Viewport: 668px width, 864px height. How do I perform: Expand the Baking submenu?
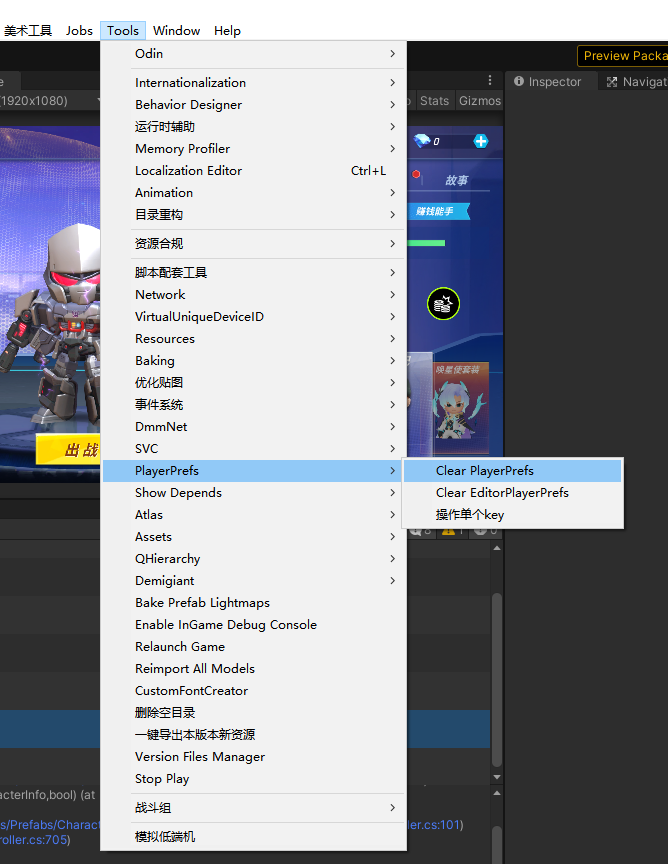(x=254, y=361)
